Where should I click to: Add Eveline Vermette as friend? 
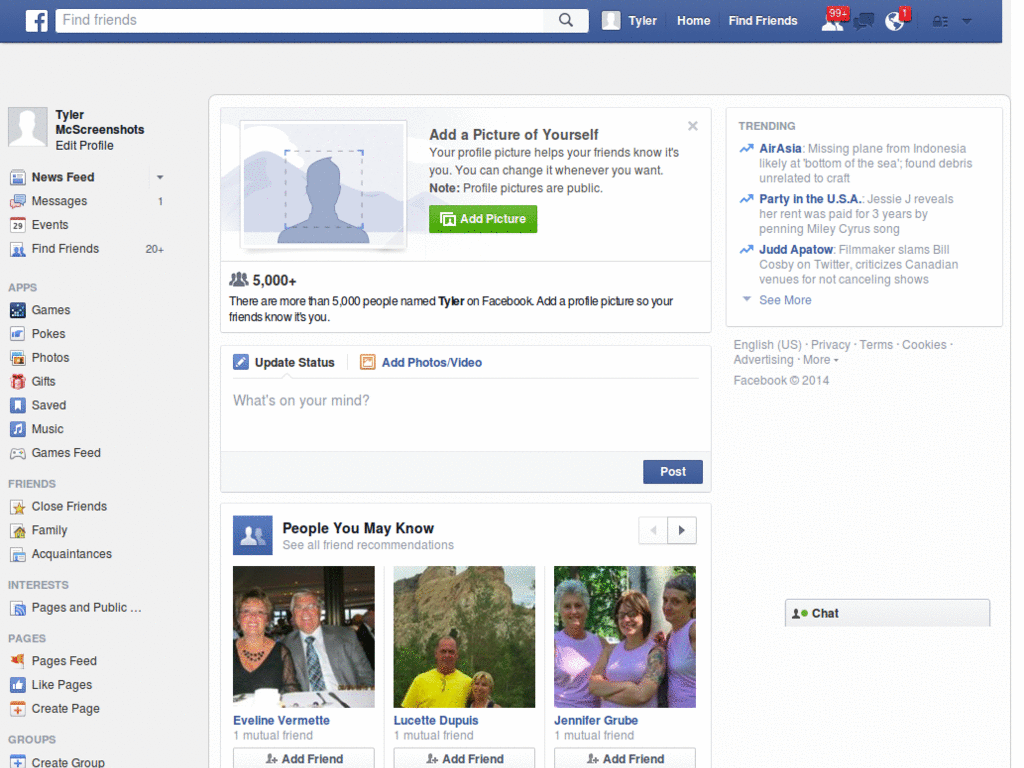click(x=304, y=759)
